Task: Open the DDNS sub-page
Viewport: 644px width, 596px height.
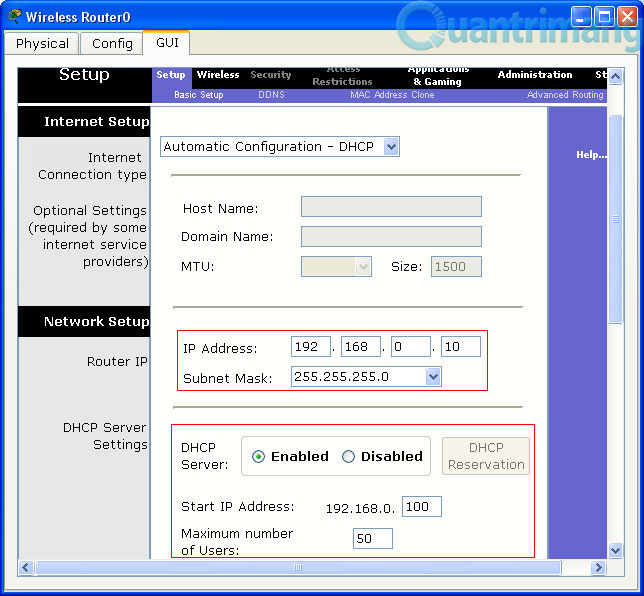Action: tap(271, 95)
